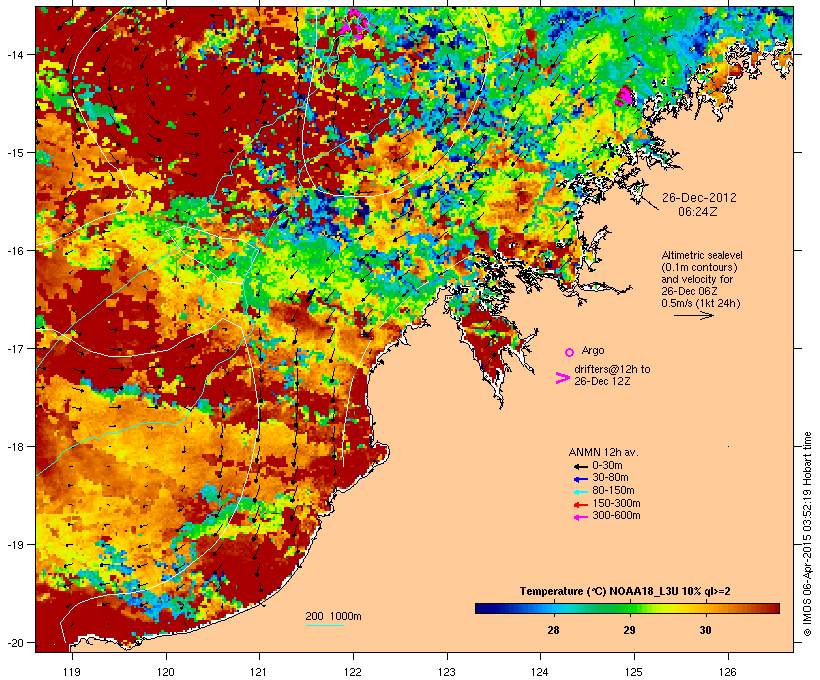Click the longitude axis label 124
Screen dimensions: 820x680
pyautogui.click(x=540, y=672)
